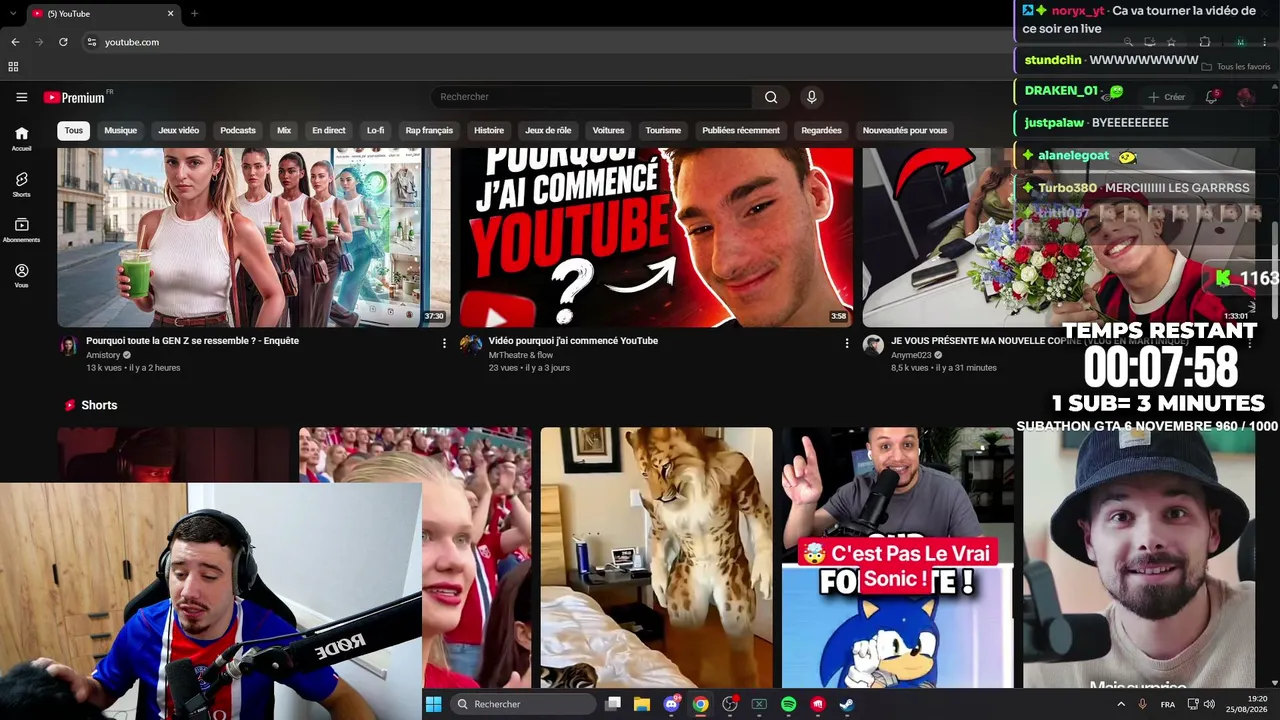Open the Vous profile section
The width and height of the screenshot is (1280, 720).
click(x=21, y=276)
